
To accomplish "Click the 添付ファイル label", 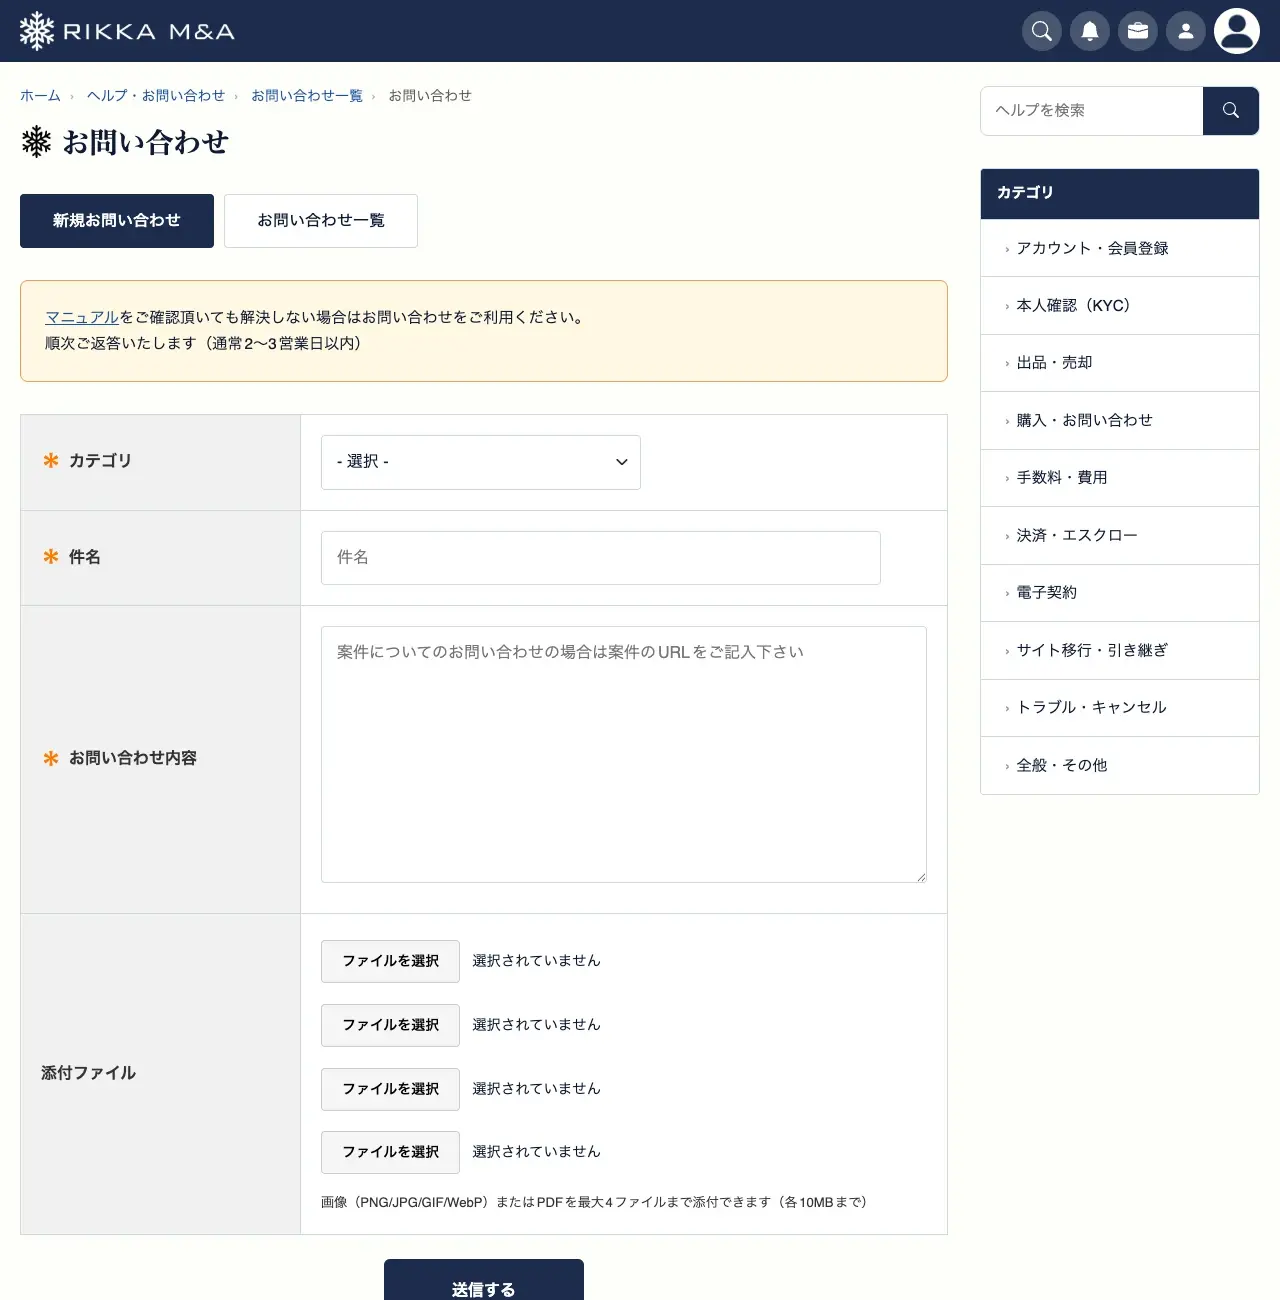I will 88,1073.
